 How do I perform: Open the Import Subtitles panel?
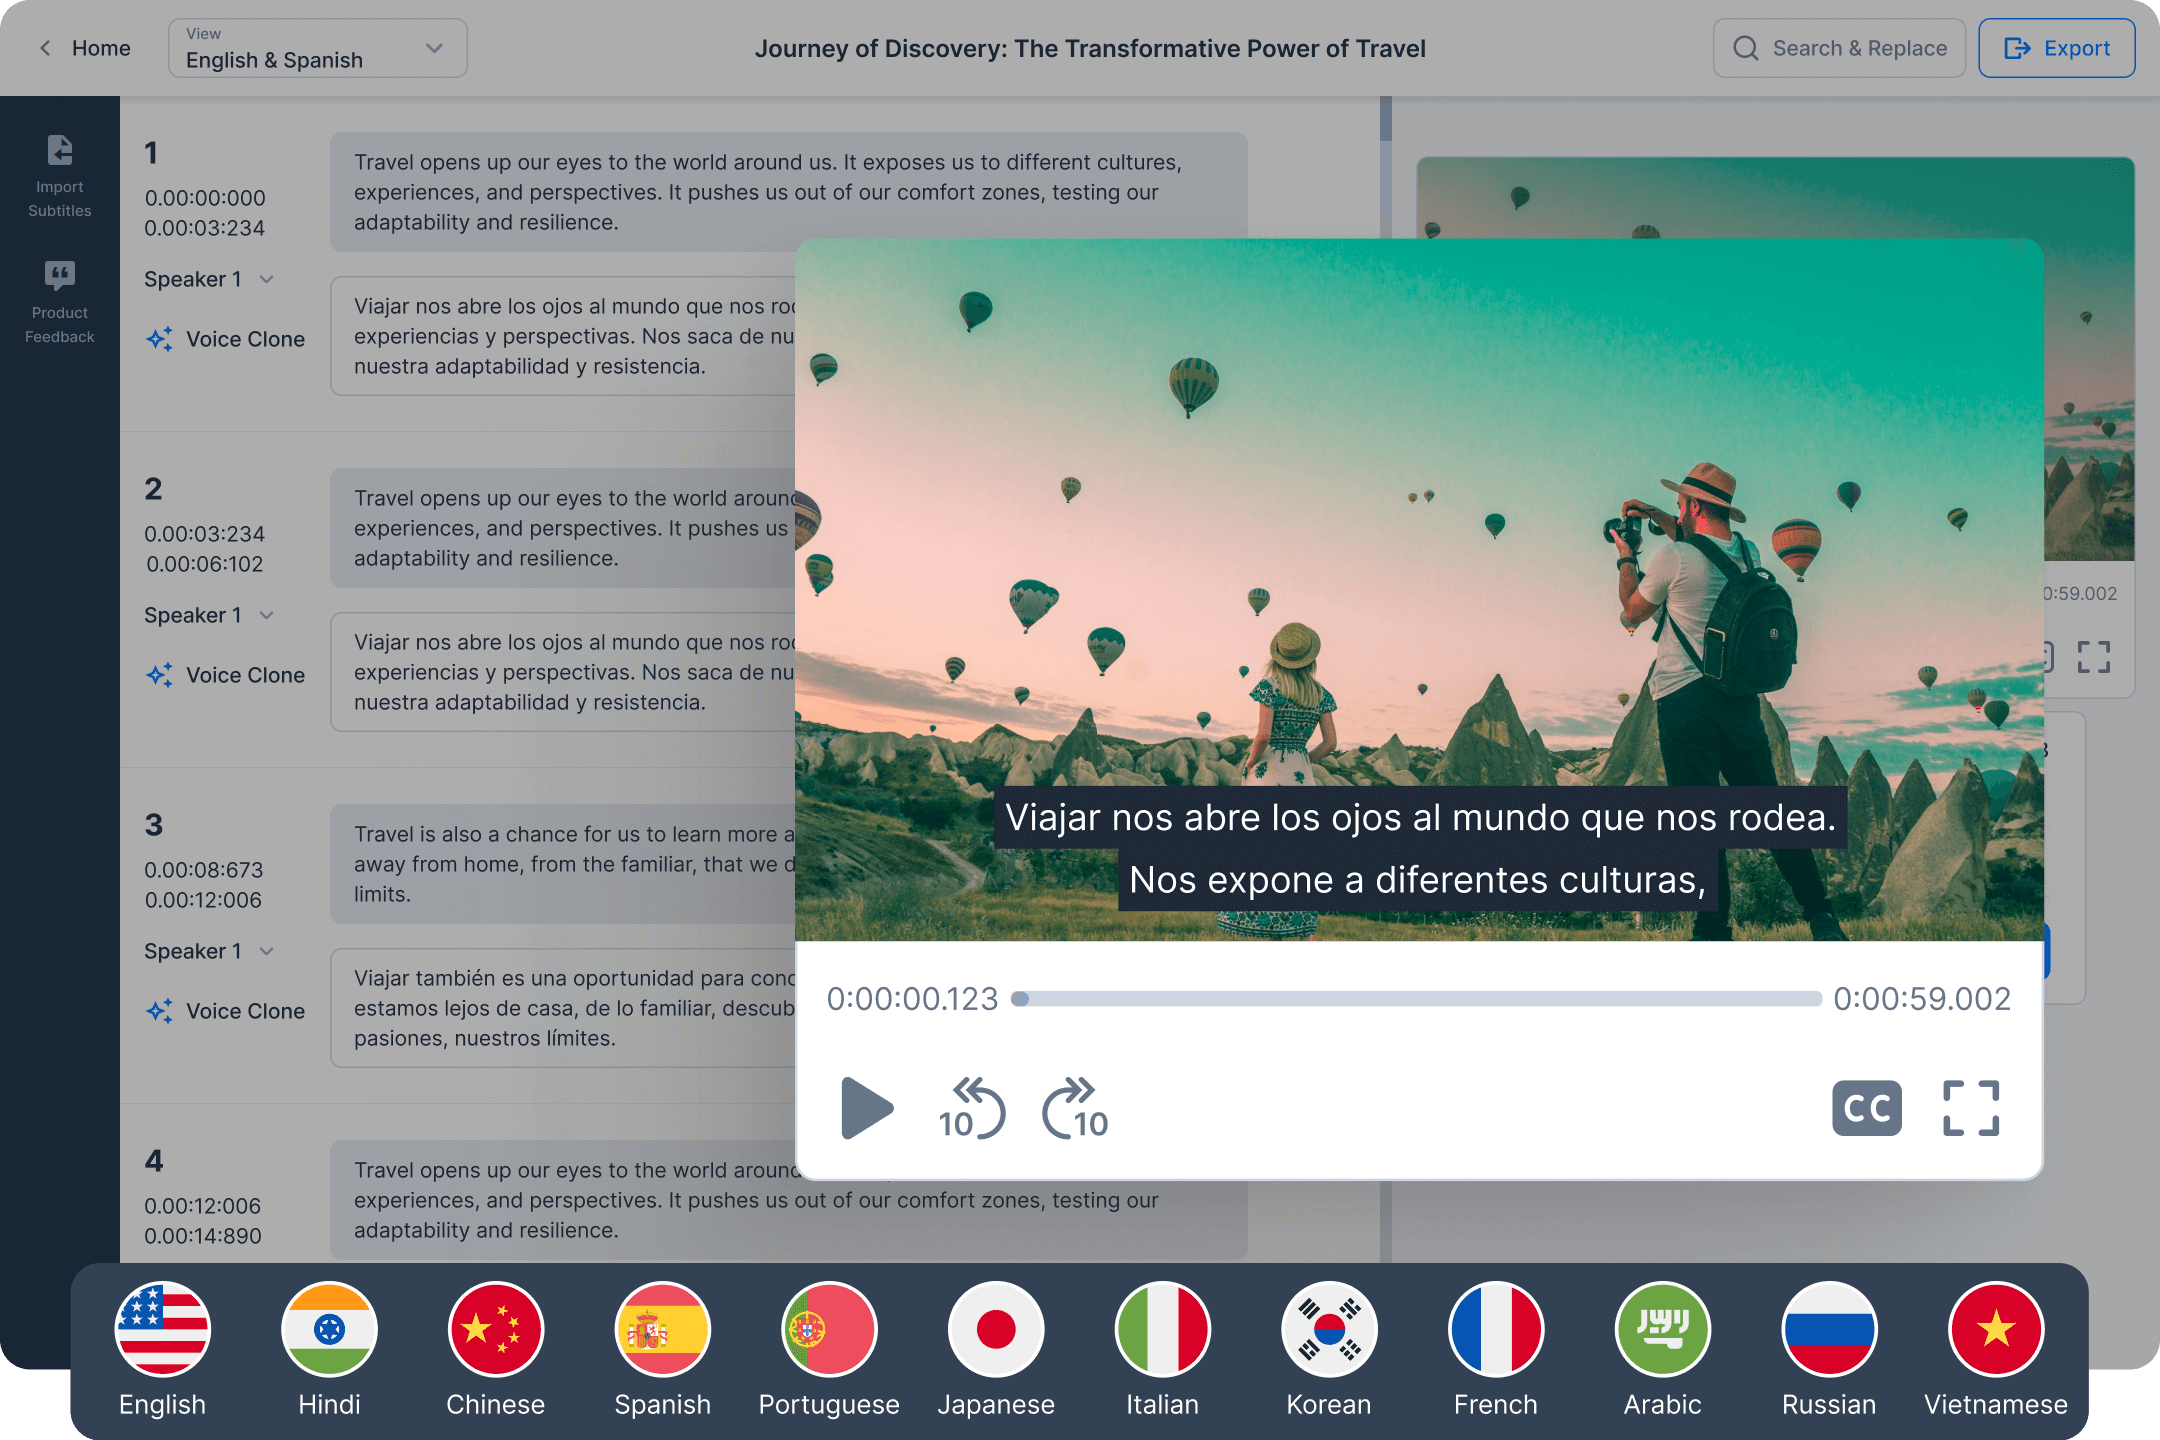pos(59,175)
